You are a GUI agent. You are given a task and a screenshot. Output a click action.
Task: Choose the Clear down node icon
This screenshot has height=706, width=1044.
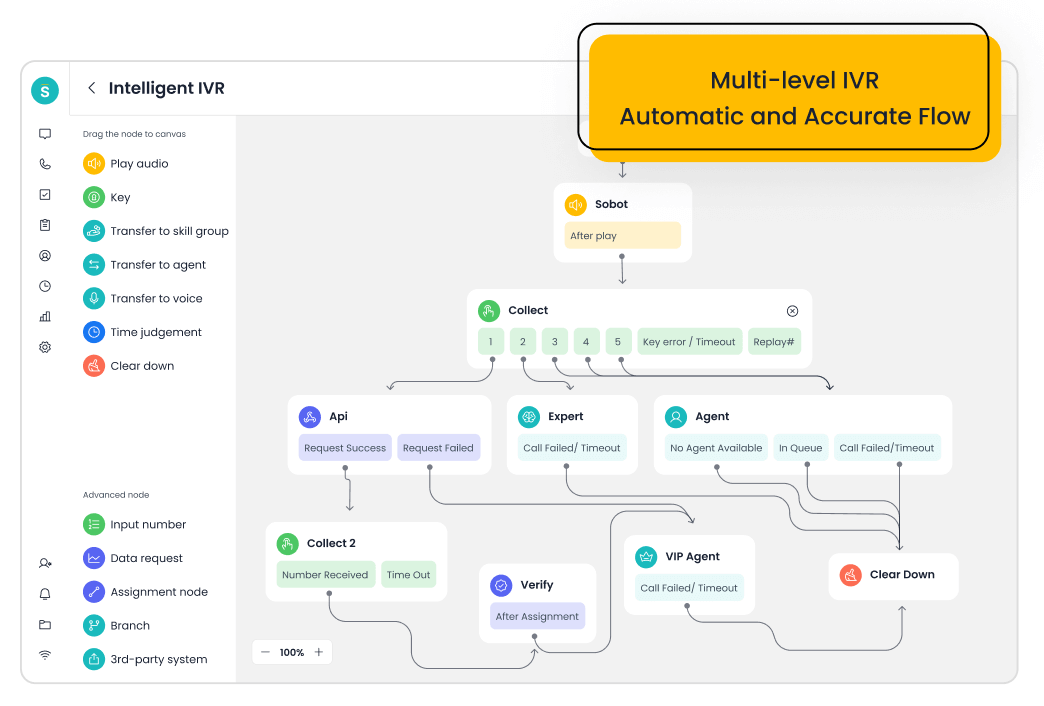[x=92, y=365]
